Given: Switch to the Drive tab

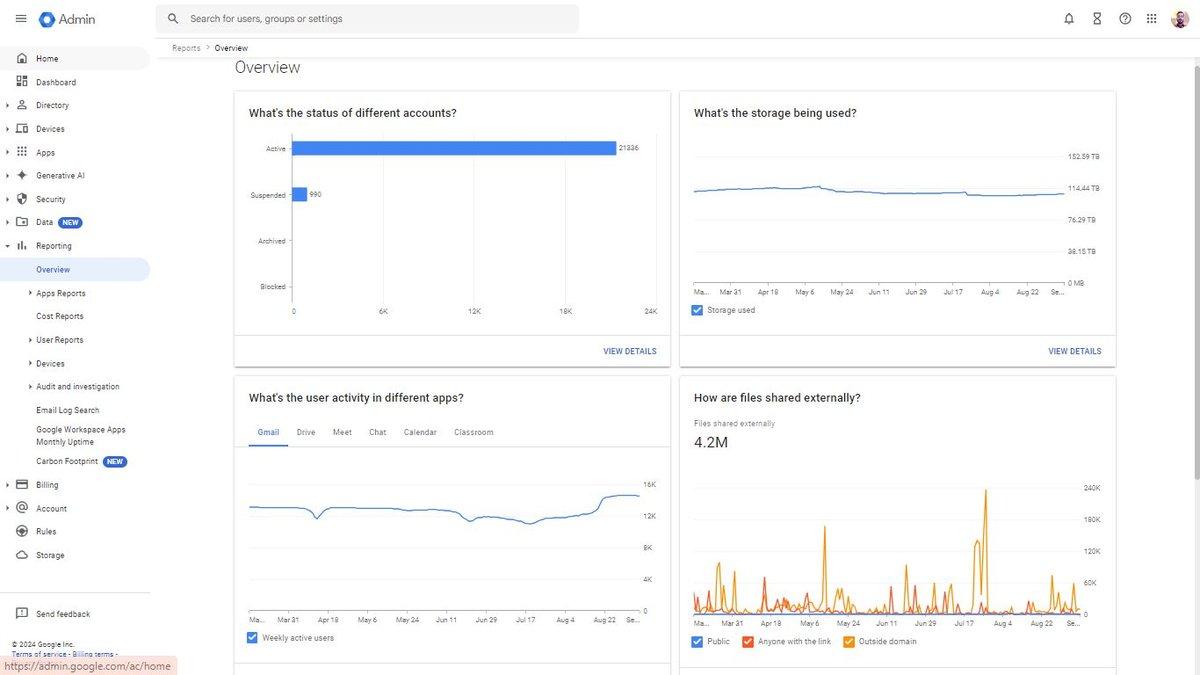Looking at the screenshot, I should [306, 432].
